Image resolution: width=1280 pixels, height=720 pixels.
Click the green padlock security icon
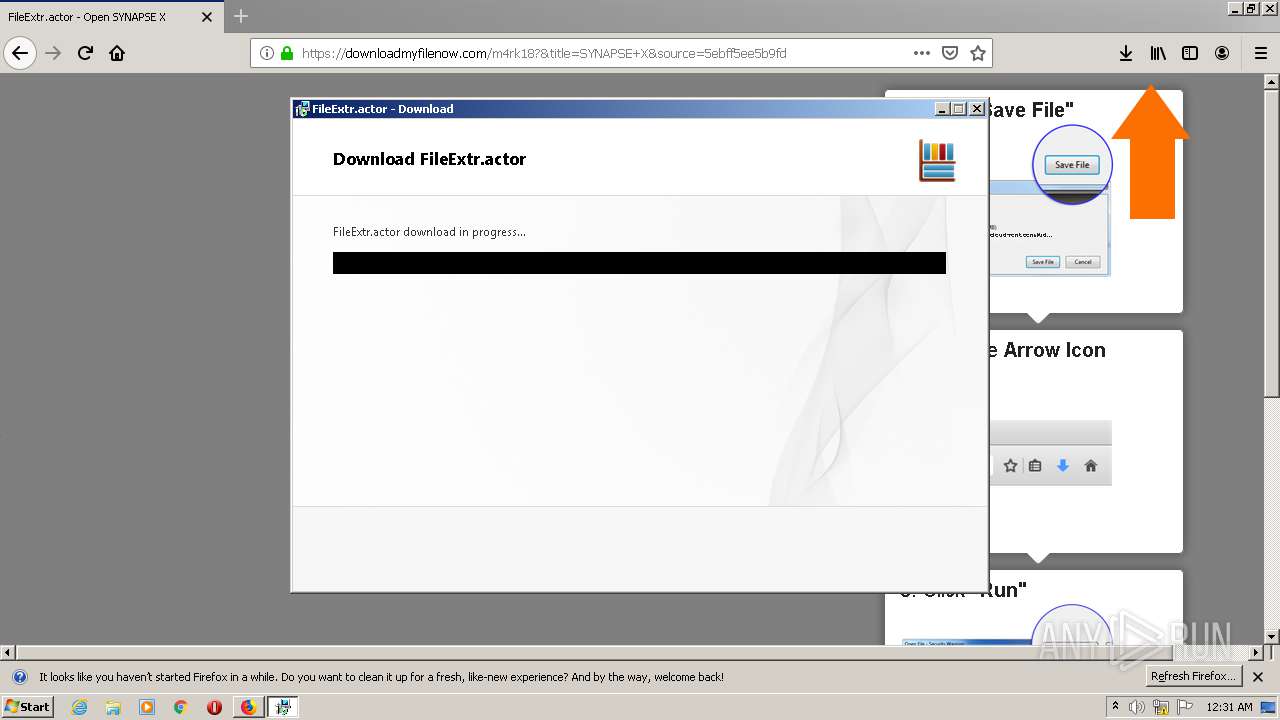[x=287, y=53]
